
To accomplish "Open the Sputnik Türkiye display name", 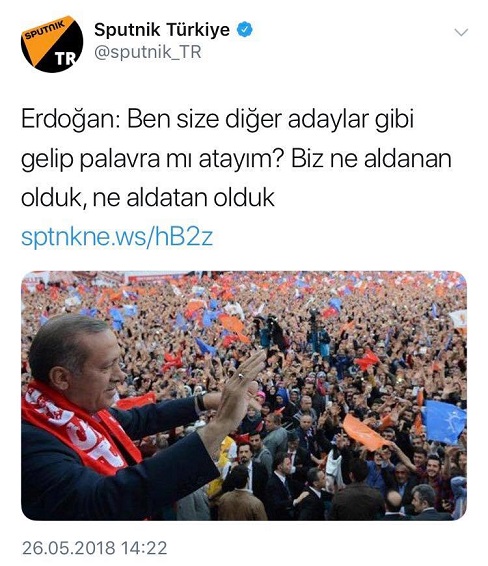I will coord(162,30).
